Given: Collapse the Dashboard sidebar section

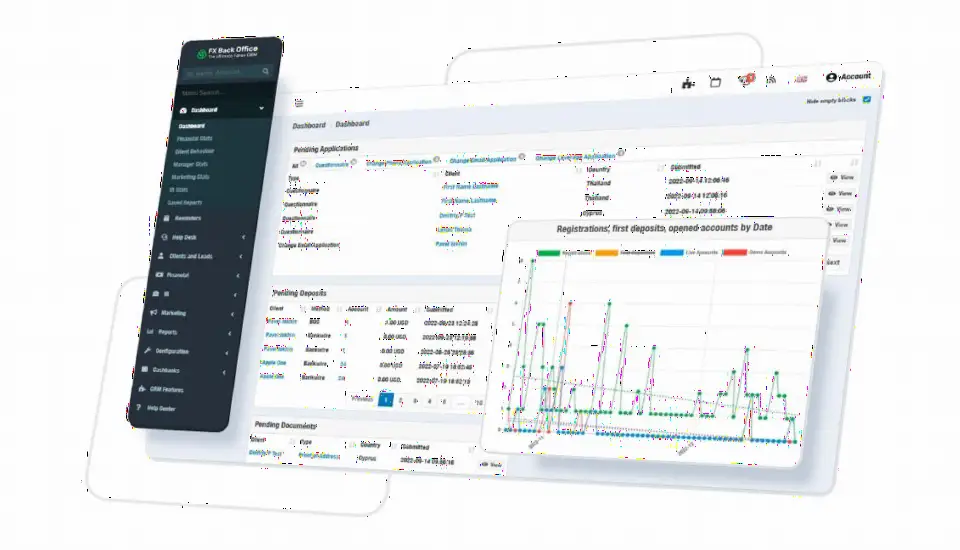Looking at the screenshot, I should [x=261, y=108].
